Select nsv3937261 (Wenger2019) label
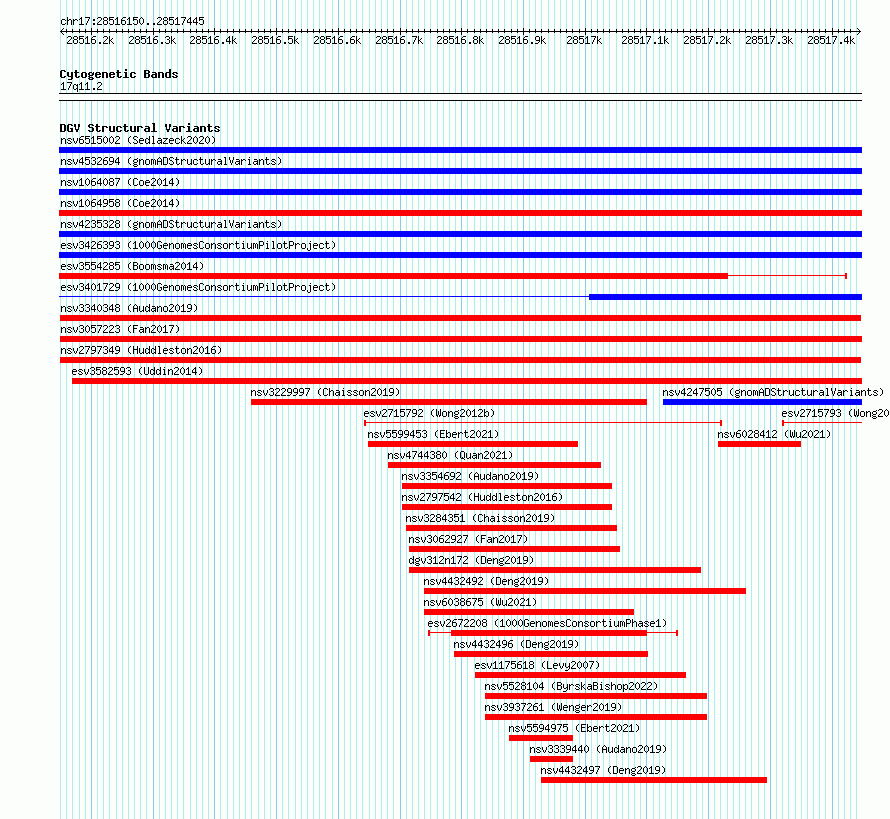The image size is (890, 819). tap(553, 707)
